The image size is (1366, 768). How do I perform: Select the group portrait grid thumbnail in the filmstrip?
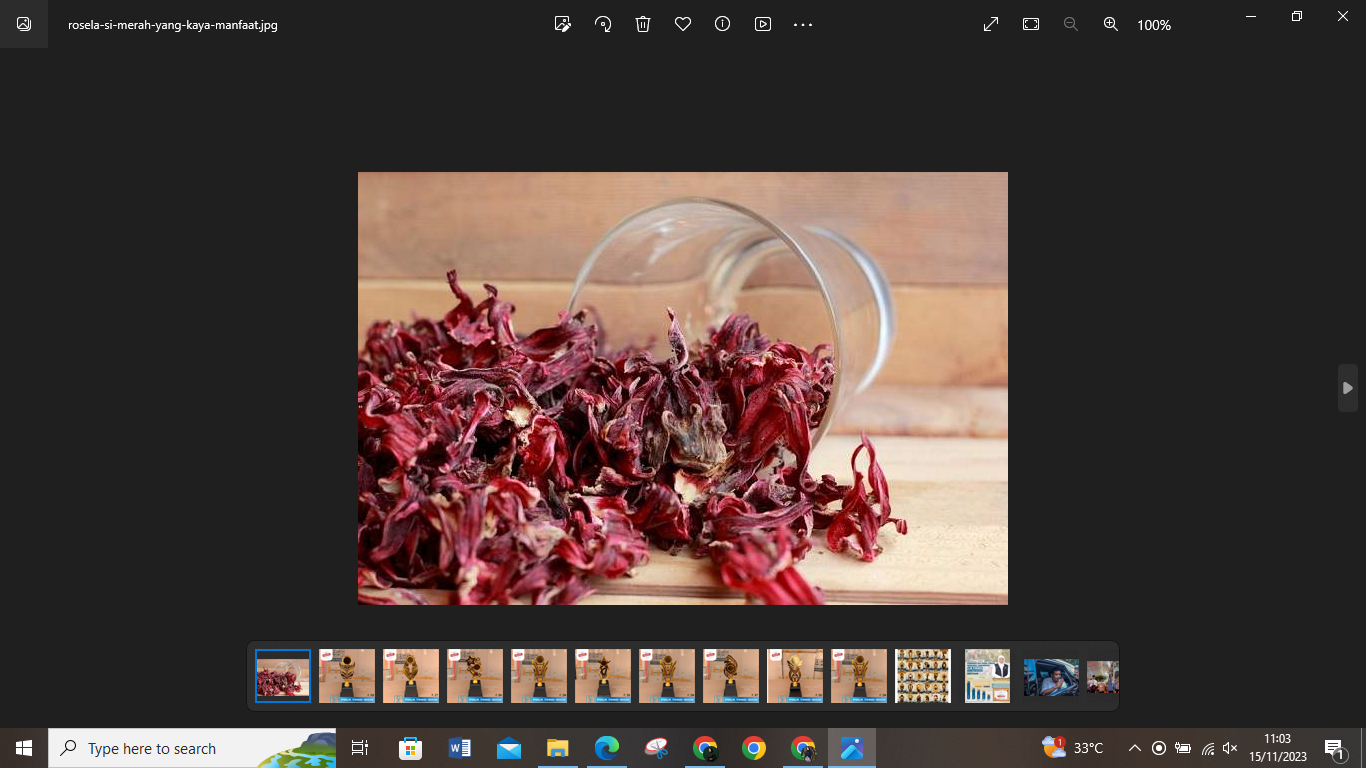(x=923, y=676)
